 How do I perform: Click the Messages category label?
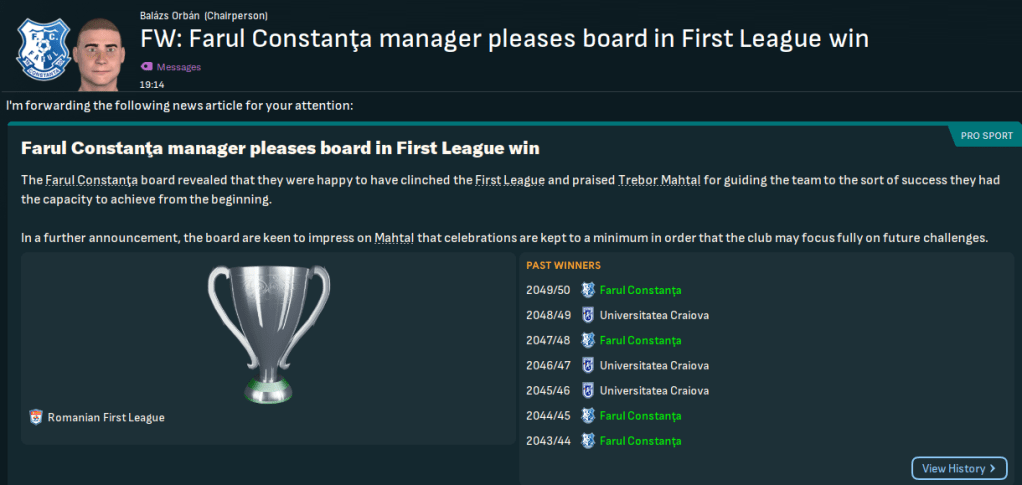(x=179, y=67)
